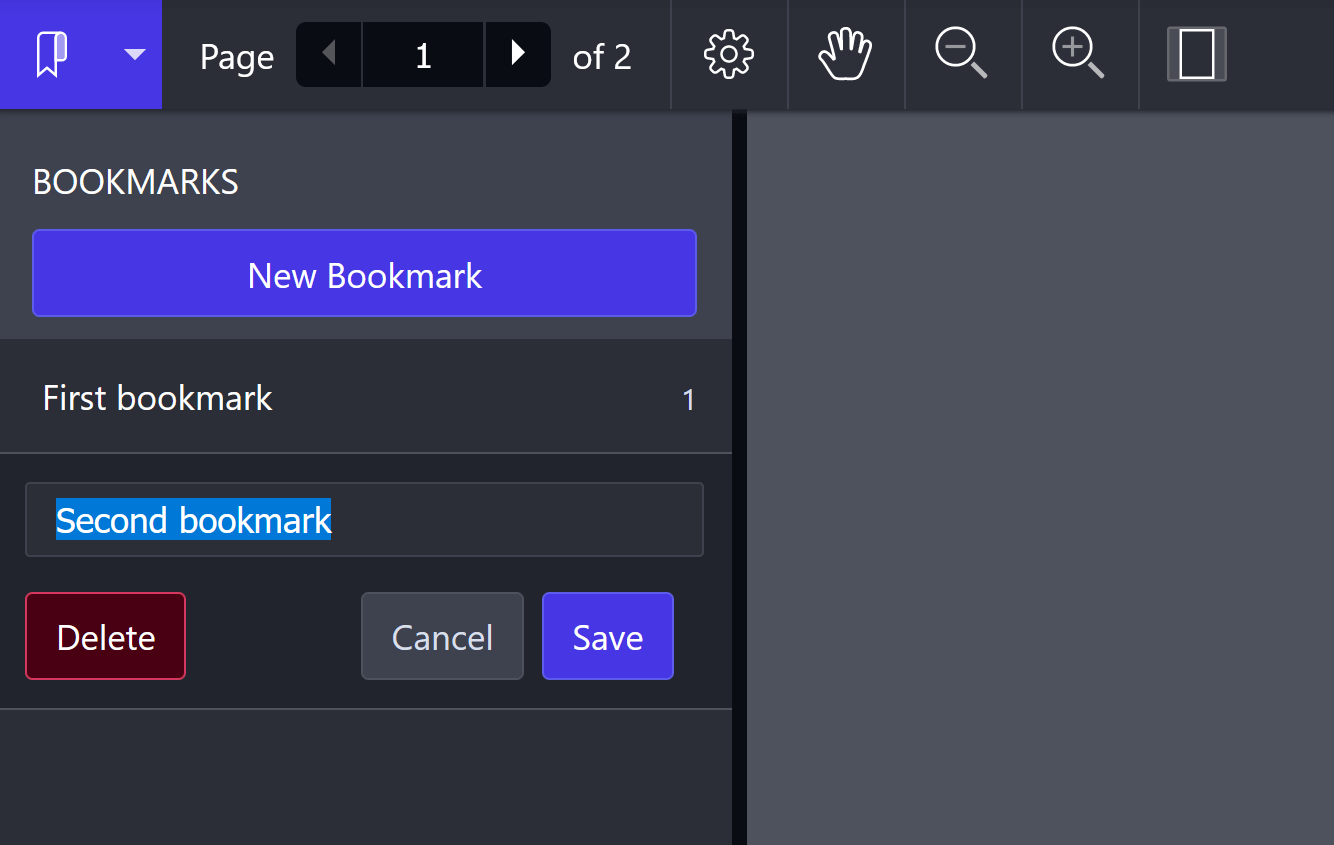Viewport: 1334px width, 845px height.
Task: Select the First bookmark entry
Action: [157, 397]
